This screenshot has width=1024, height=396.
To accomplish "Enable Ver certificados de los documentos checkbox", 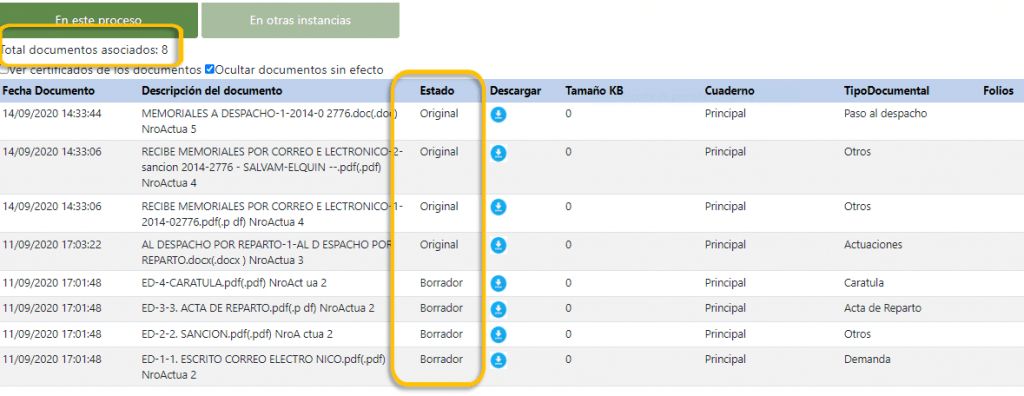I will click(x=4, y=69).
